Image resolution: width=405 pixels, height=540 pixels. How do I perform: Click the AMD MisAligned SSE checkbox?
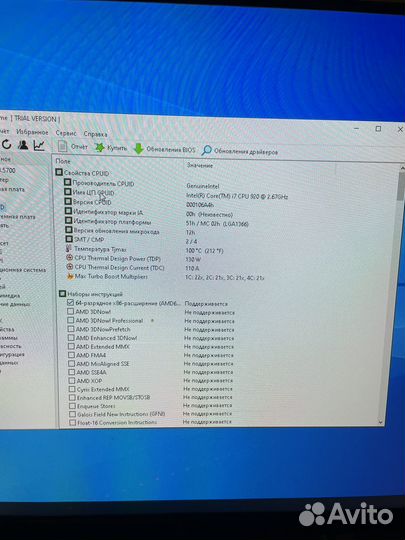click(x=72, y=363)
